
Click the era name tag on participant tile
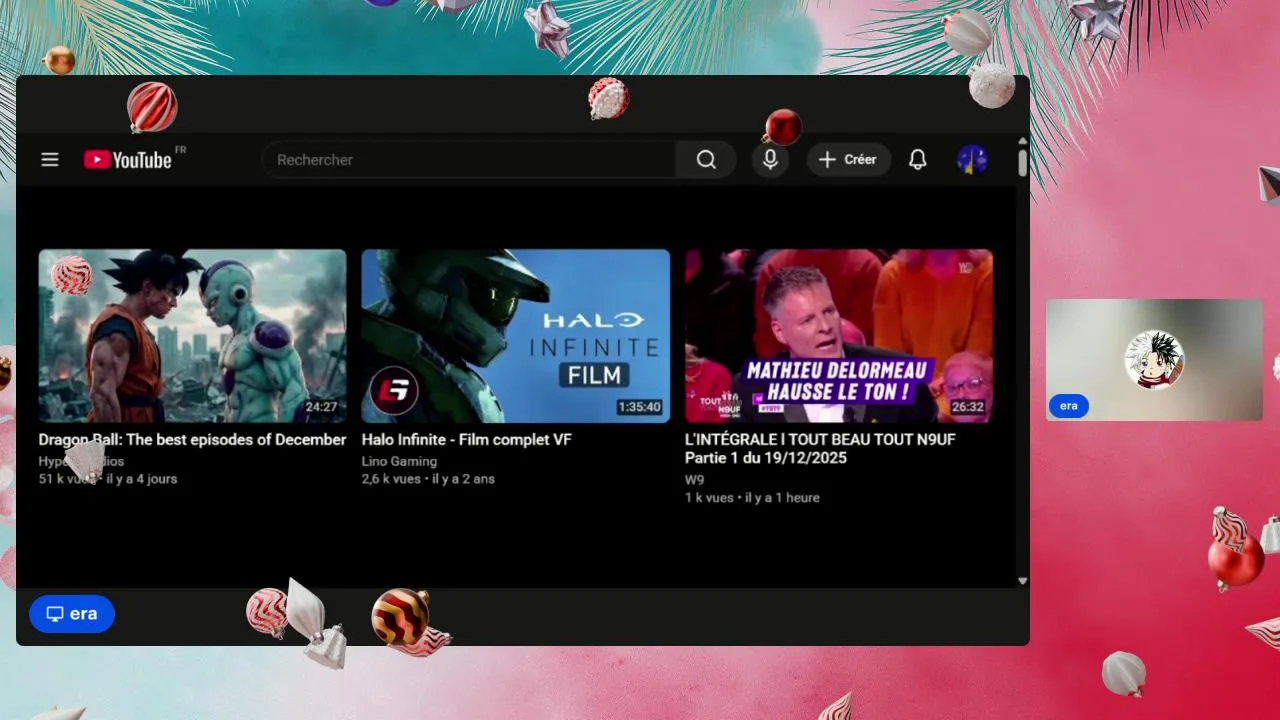[1068, 406]
